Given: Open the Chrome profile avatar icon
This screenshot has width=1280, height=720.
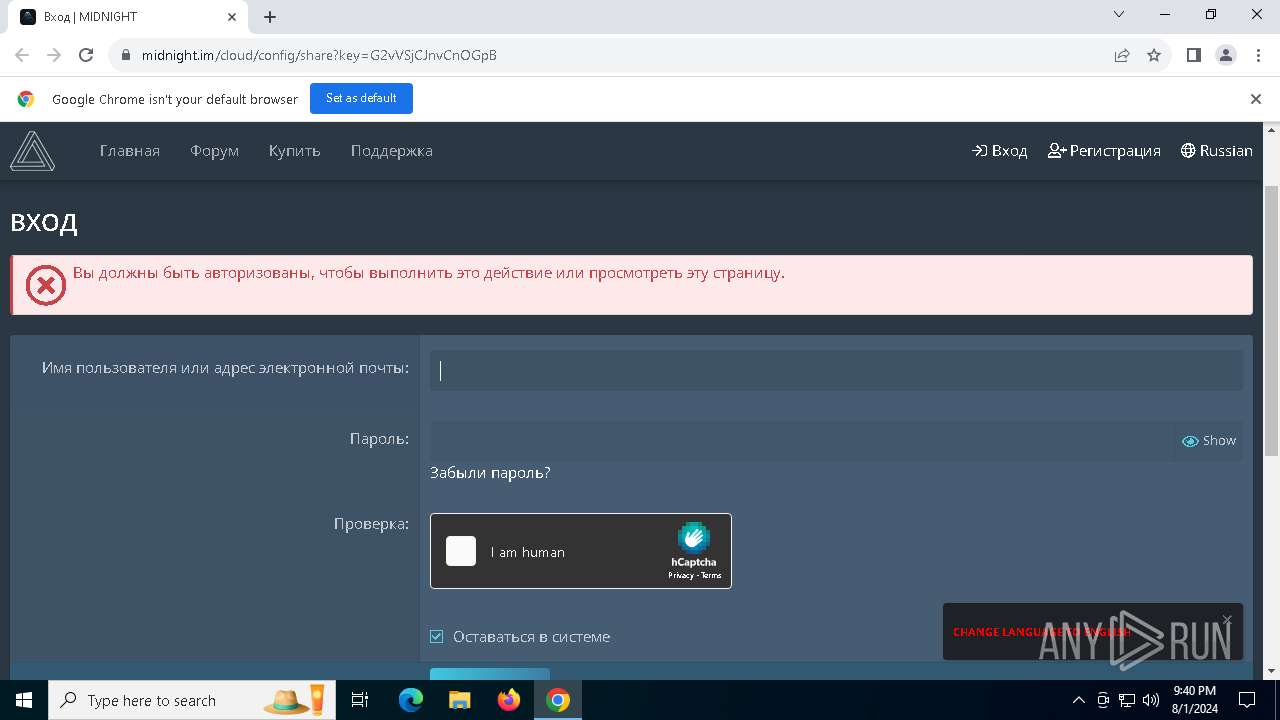Looking at the screenshot, I should 1226,55.
